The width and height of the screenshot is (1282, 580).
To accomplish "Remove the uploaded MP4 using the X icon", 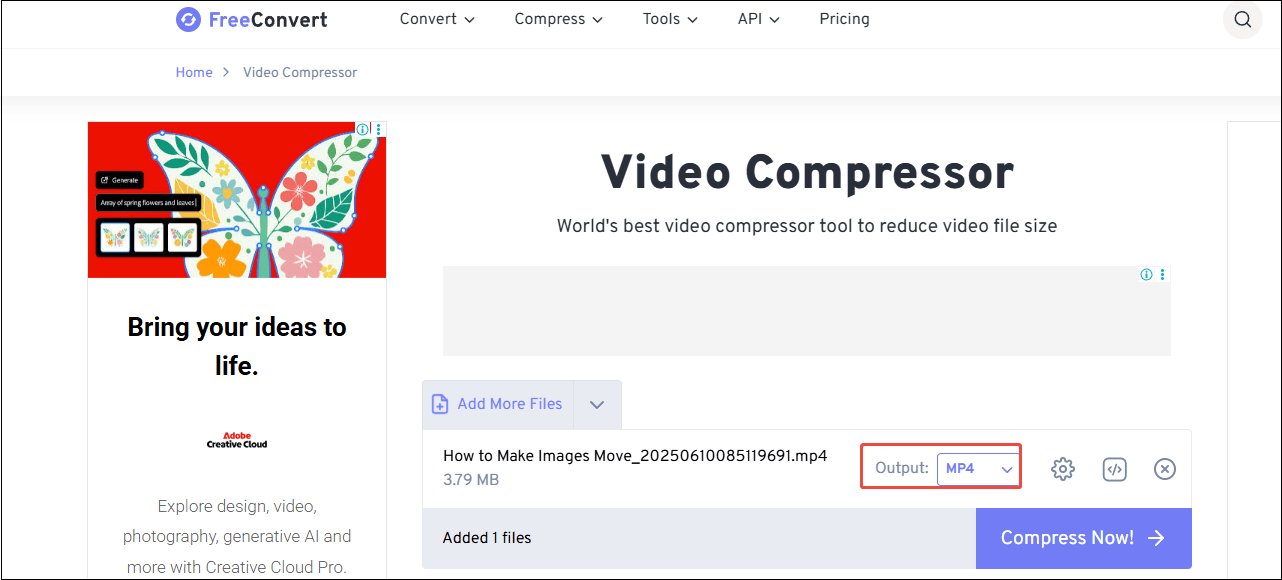I will tap(1164, 468).
